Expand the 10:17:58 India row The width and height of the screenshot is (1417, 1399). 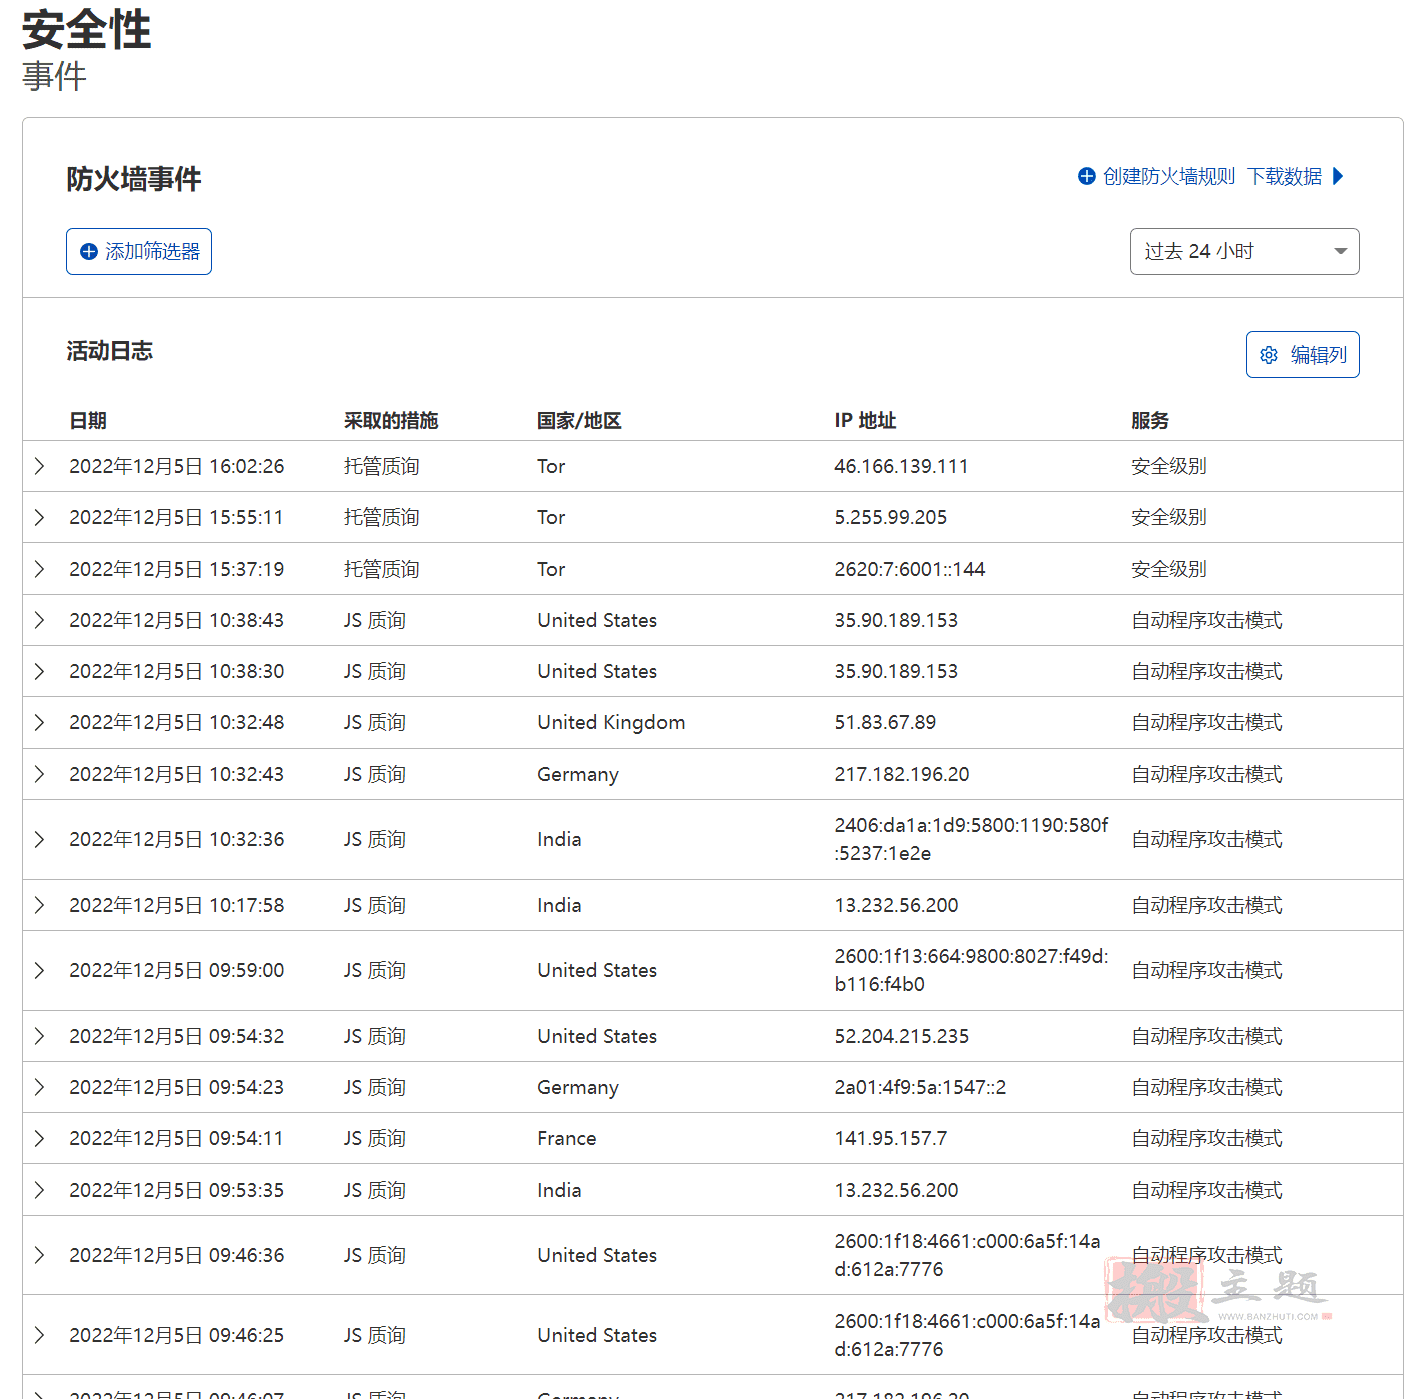[39, 905]
